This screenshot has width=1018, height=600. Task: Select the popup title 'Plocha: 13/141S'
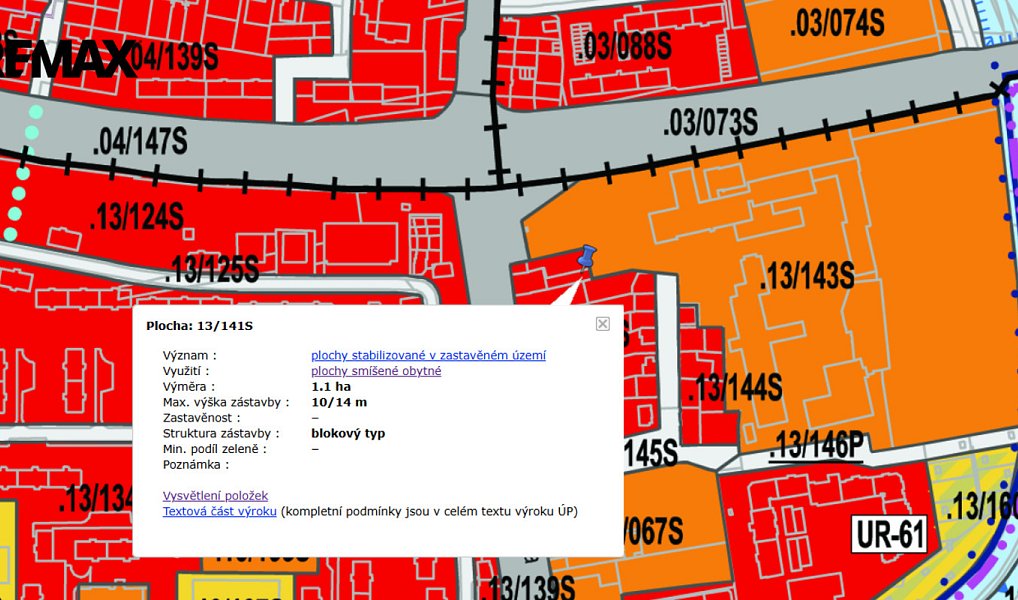[x=199, y=326]
